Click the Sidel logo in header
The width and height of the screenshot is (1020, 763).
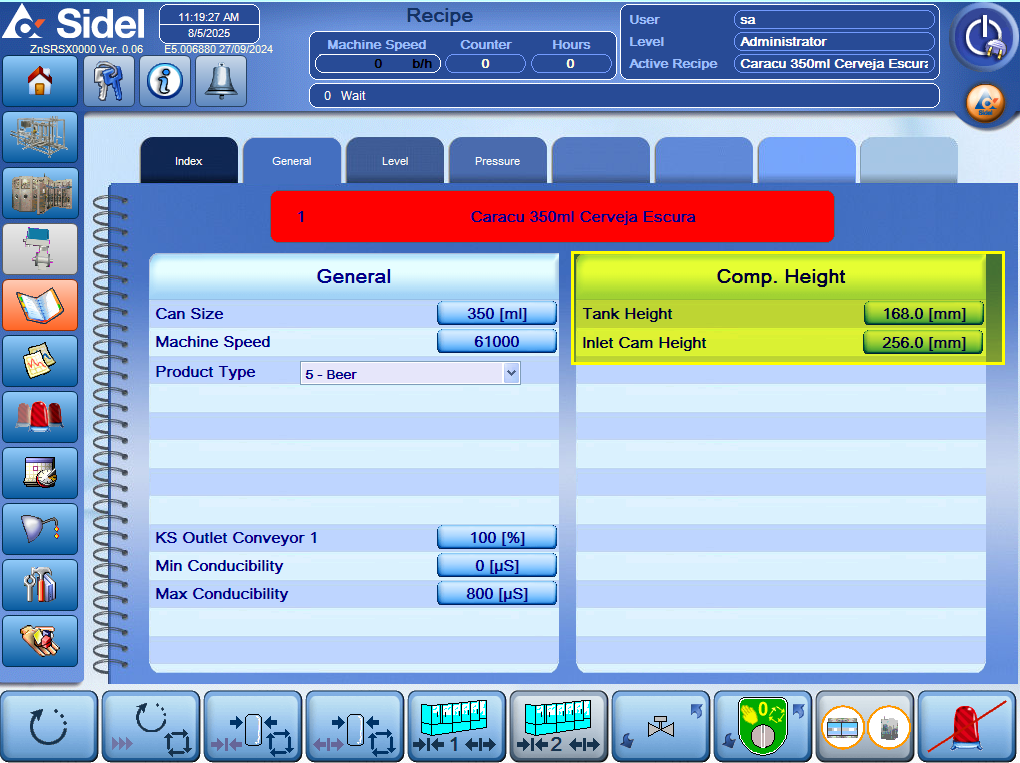(74, 23)
